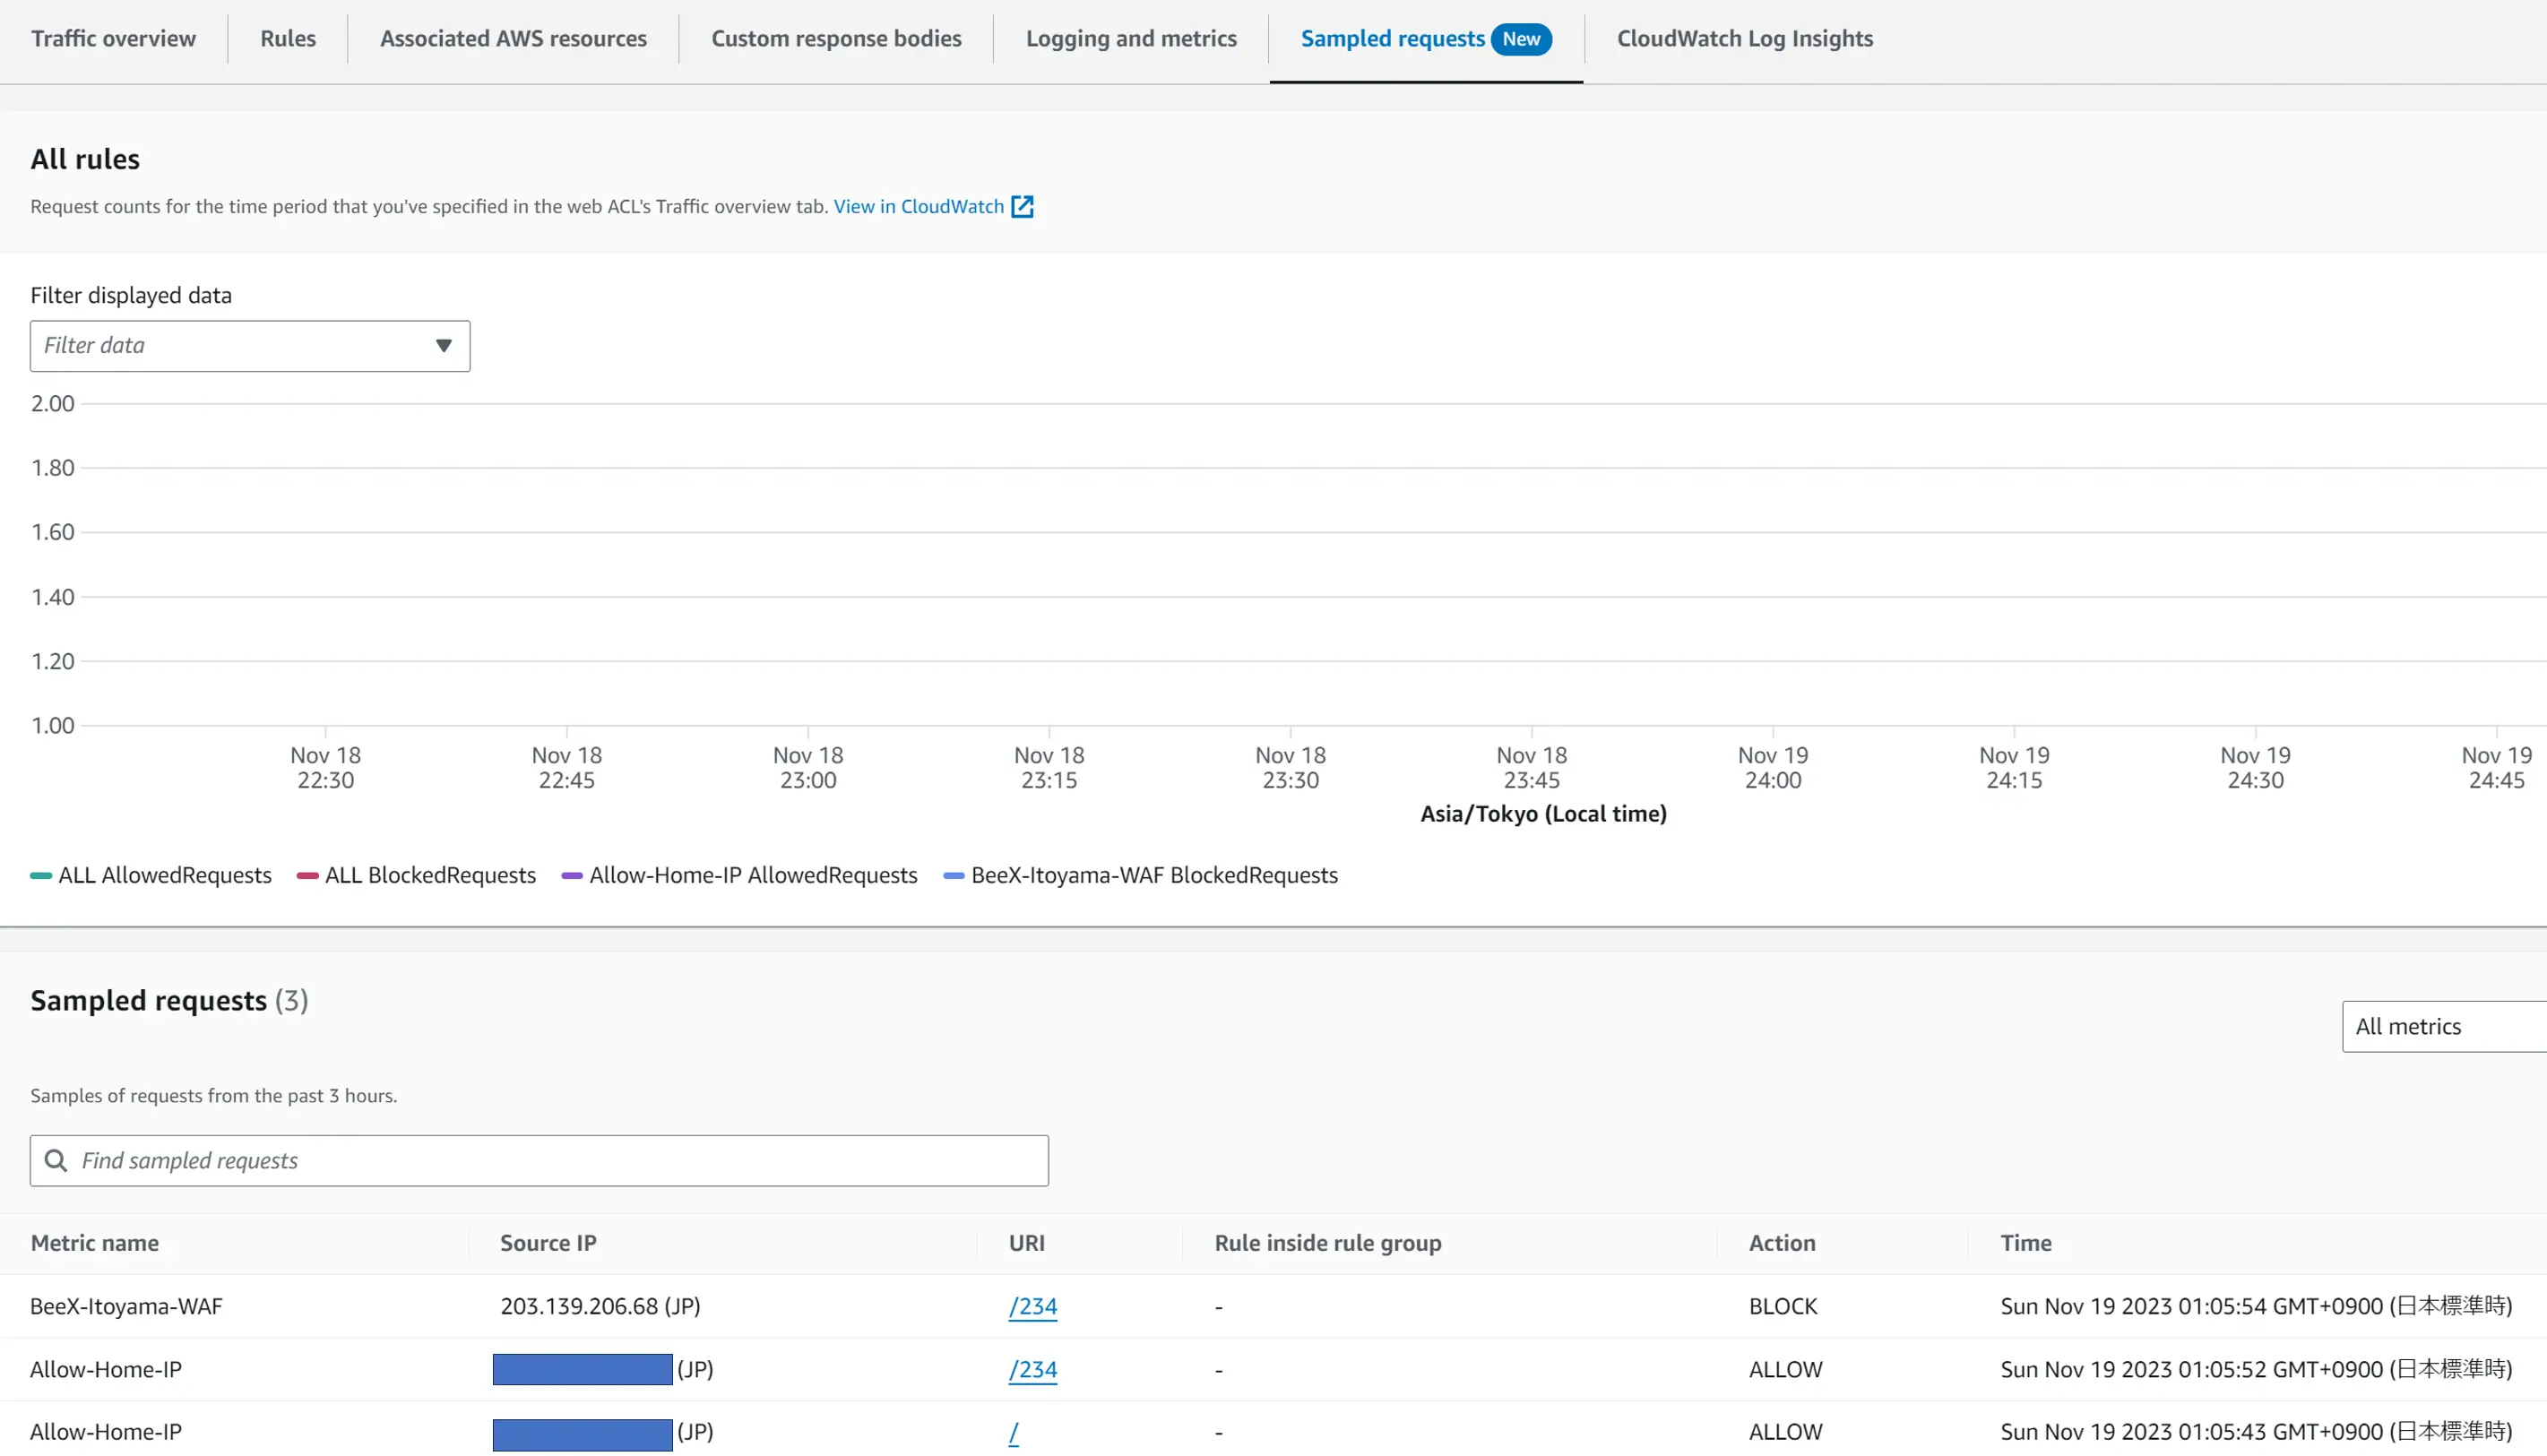Click the Time column header
The width and height of the screenshot is (2547, 1456).
click(x=2026, y=1243)
